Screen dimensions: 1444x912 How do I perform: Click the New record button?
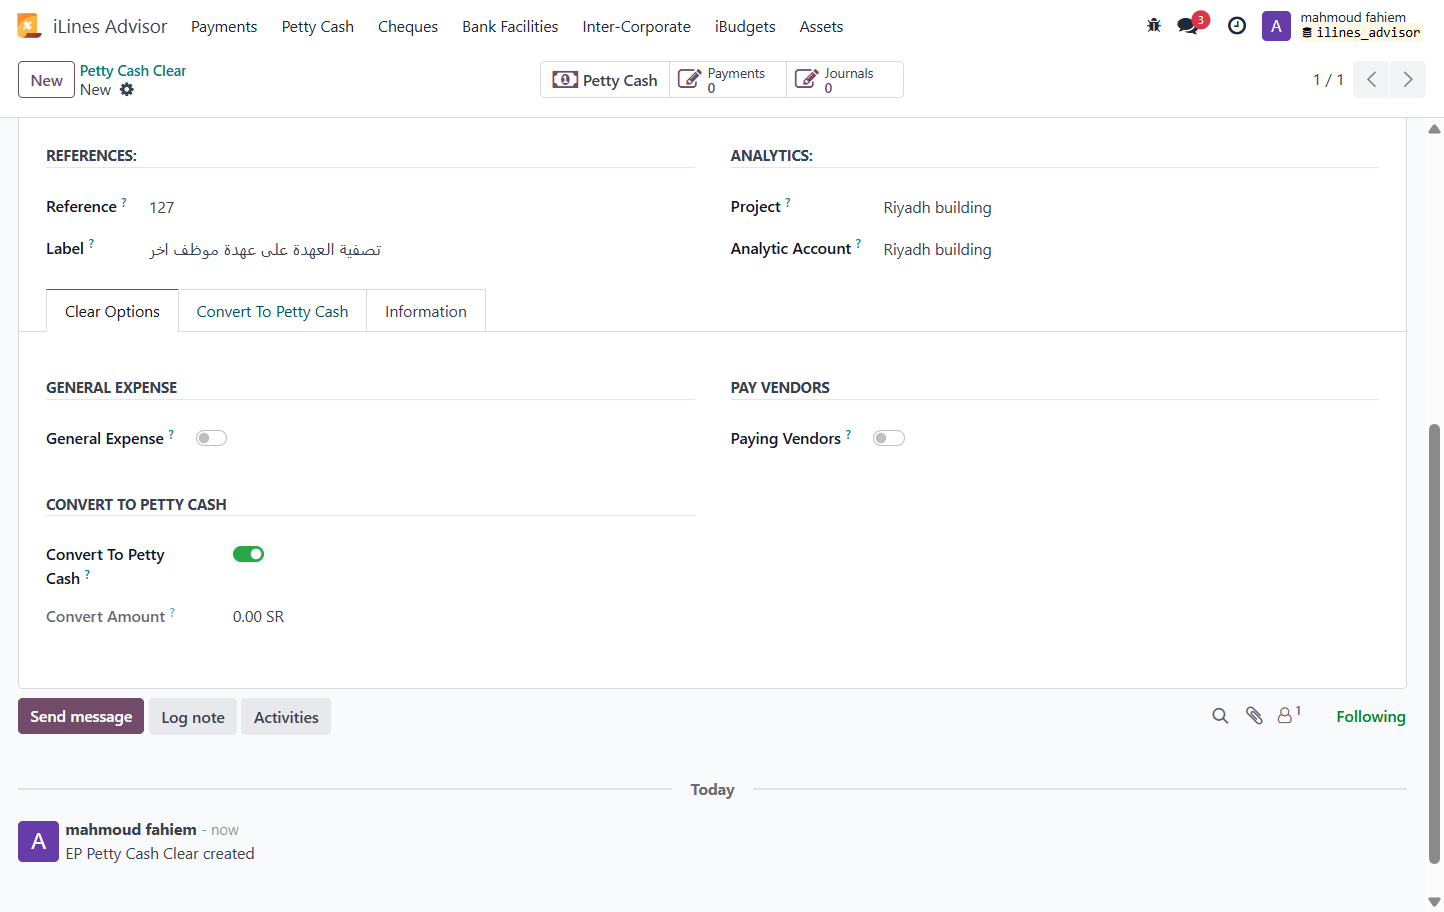click(46, 80)
